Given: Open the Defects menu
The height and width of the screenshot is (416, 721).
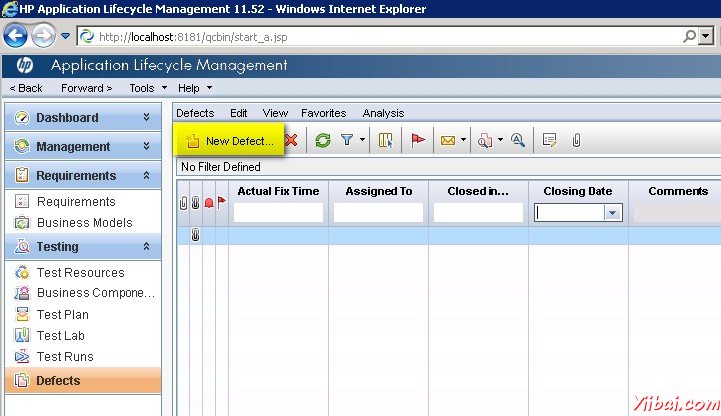Looking at the screenshot, I should click(x=195, y=113).
